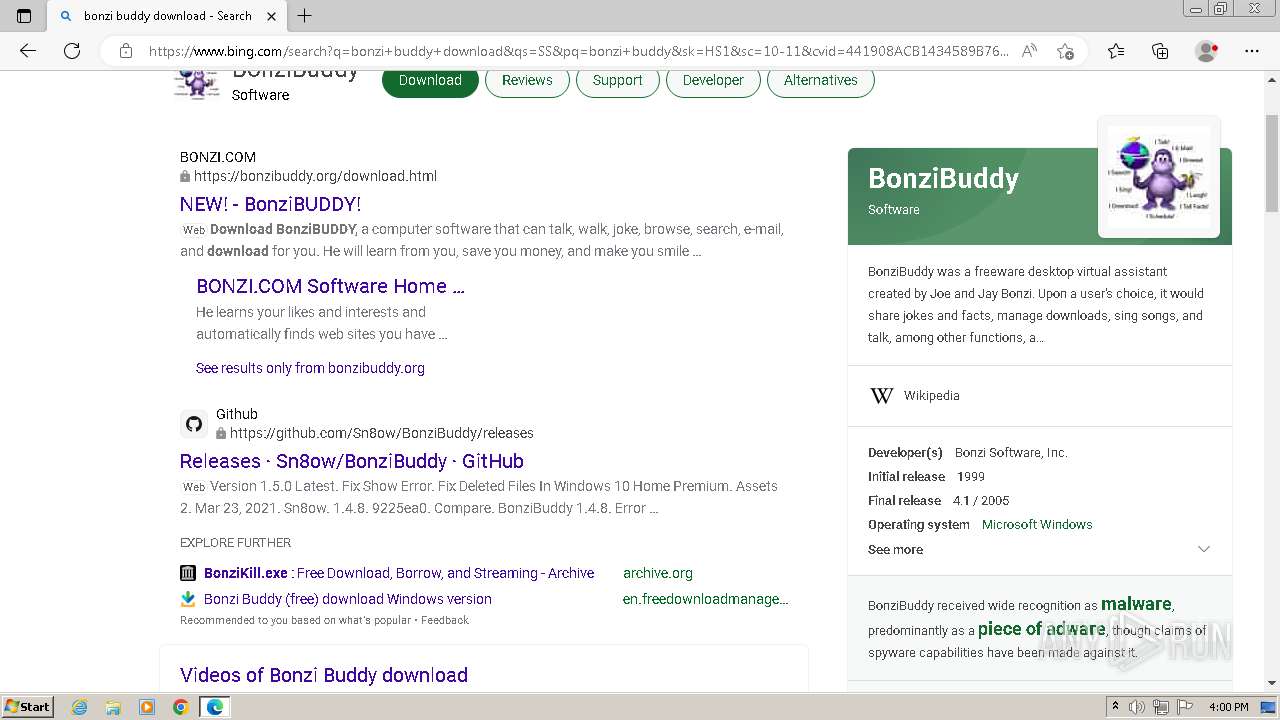This screenshot has height=720, width=1280.
Task: Select the Support tab pill
Action: (617, 80)
